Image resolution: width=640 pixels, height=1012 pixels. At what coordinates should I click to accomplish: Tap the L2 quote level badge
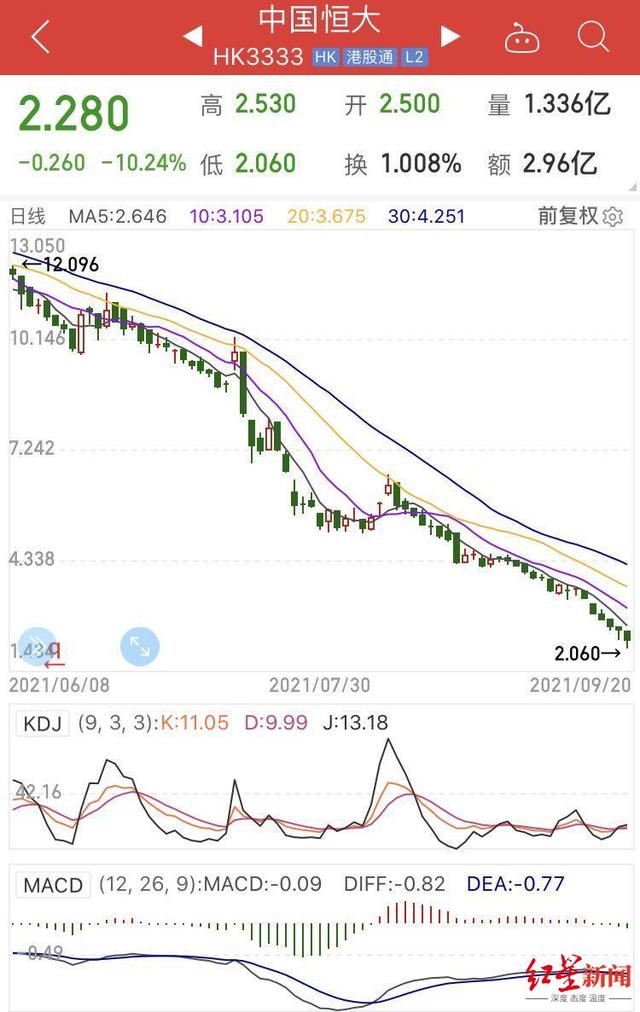click(x=414, y=57)
